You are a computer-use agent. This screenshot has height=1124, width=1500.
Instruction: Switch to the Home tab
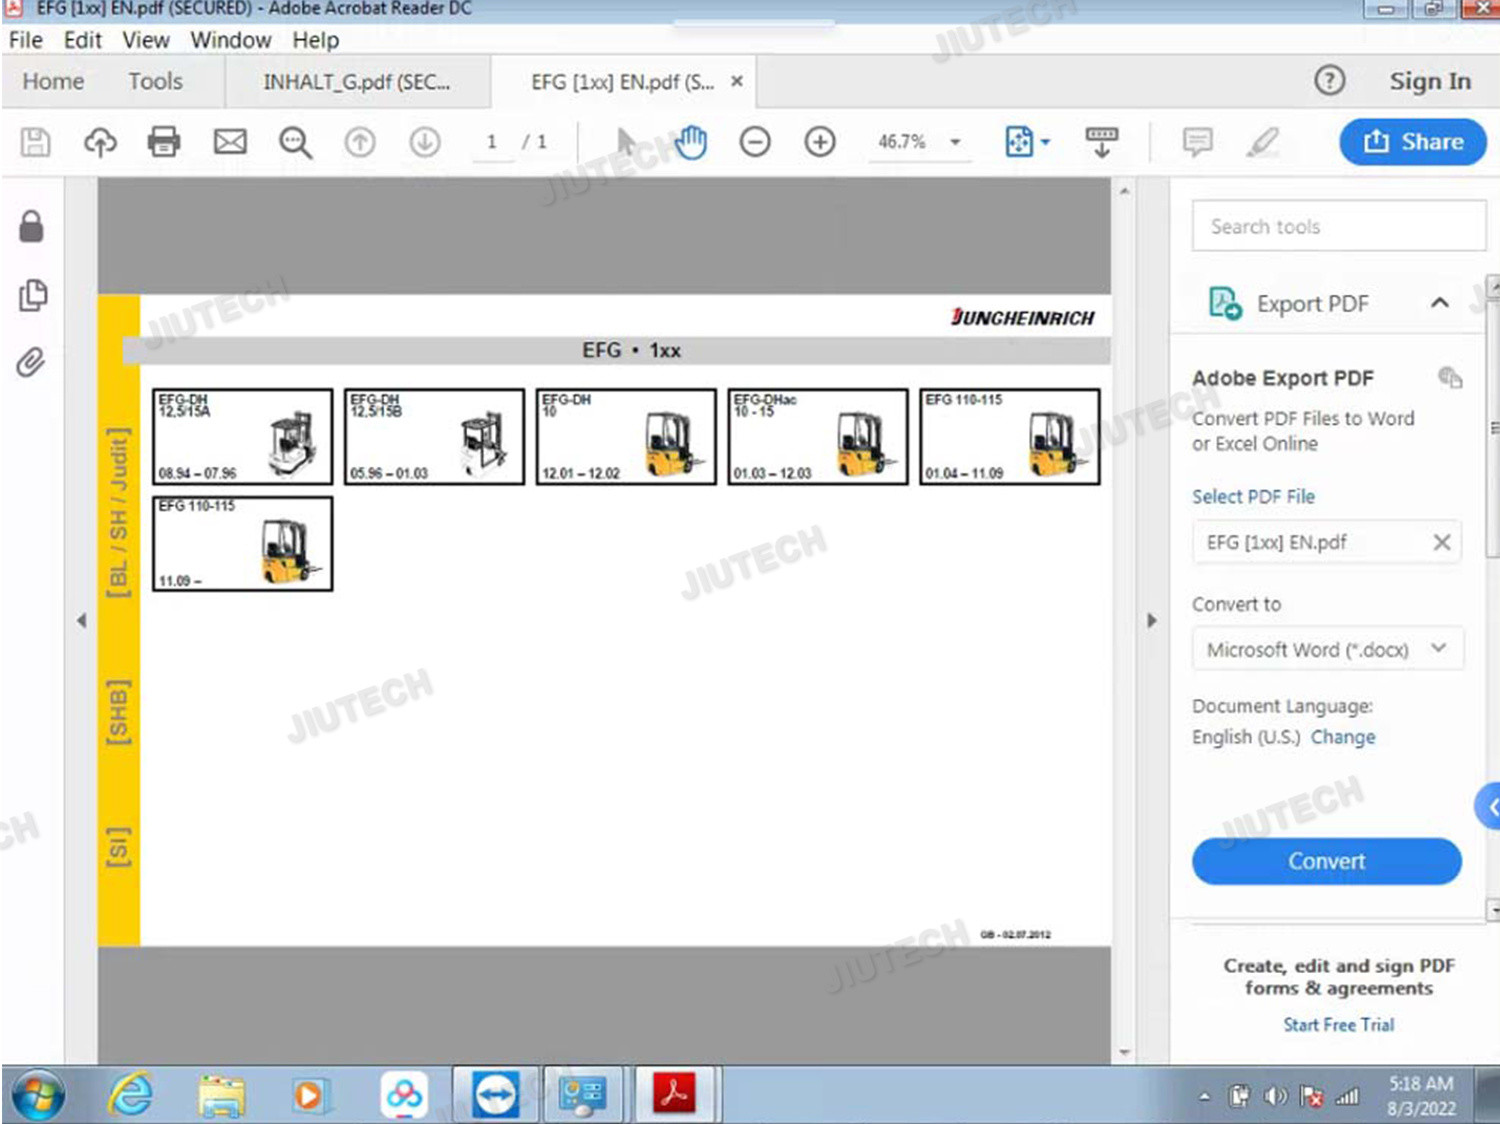pos(54,81)
